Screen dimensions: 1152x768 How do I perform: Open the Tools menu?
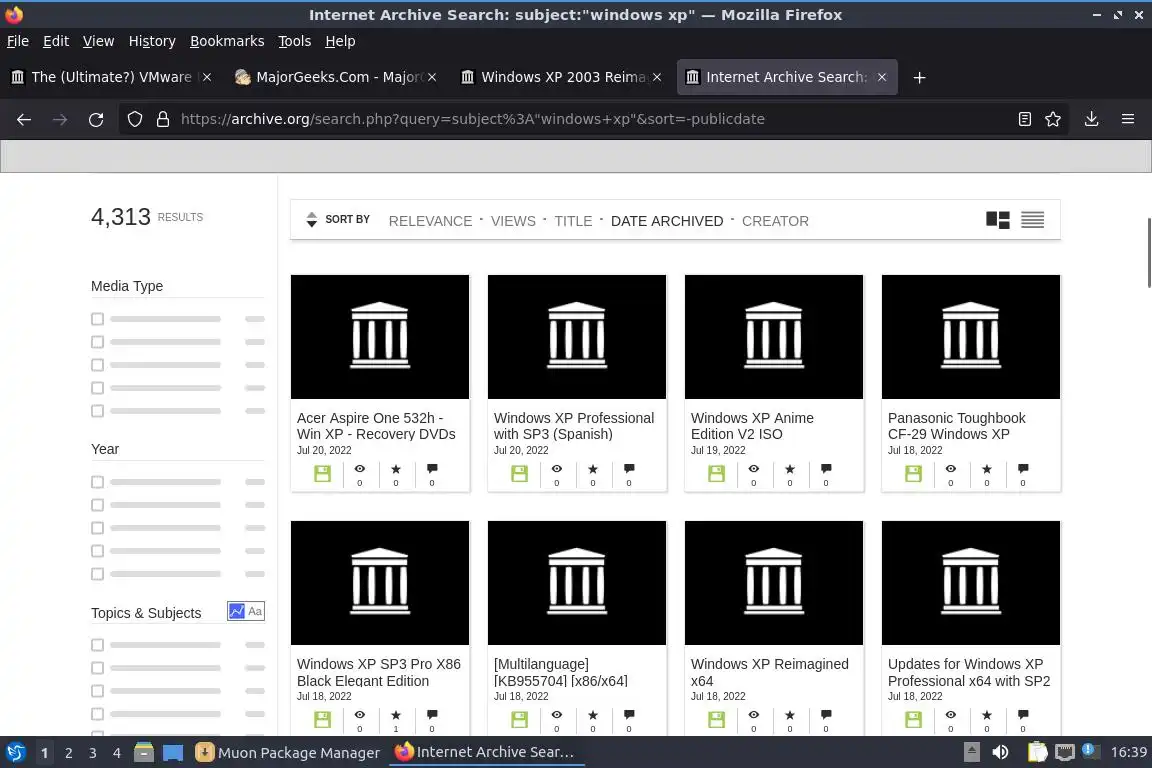[x=295, y=41]
